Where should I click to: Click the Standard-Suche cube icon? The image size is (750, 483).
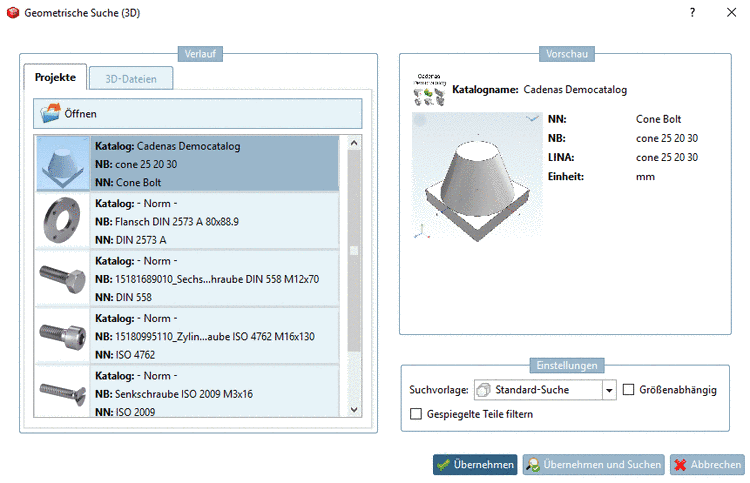point(484,390)
